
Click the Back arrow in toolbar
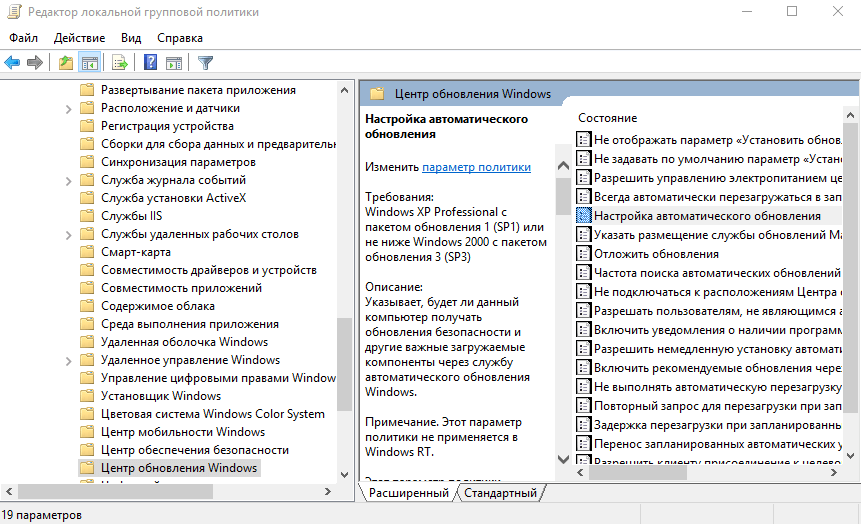coord(12,63)
